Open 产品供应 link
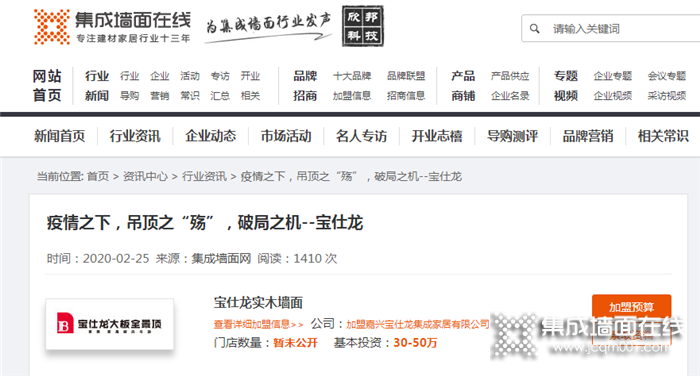 510,76
